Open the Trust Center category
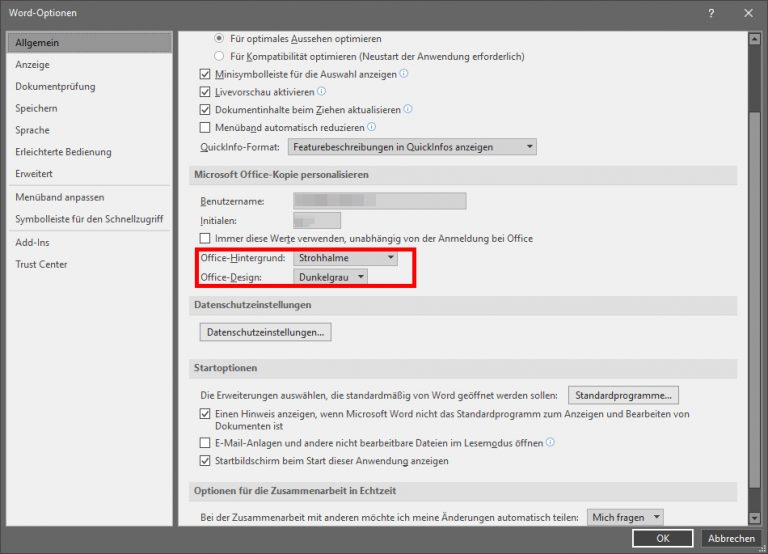Image resolution: width=768 pixels, height=554 pixels. tap(41, 264)
